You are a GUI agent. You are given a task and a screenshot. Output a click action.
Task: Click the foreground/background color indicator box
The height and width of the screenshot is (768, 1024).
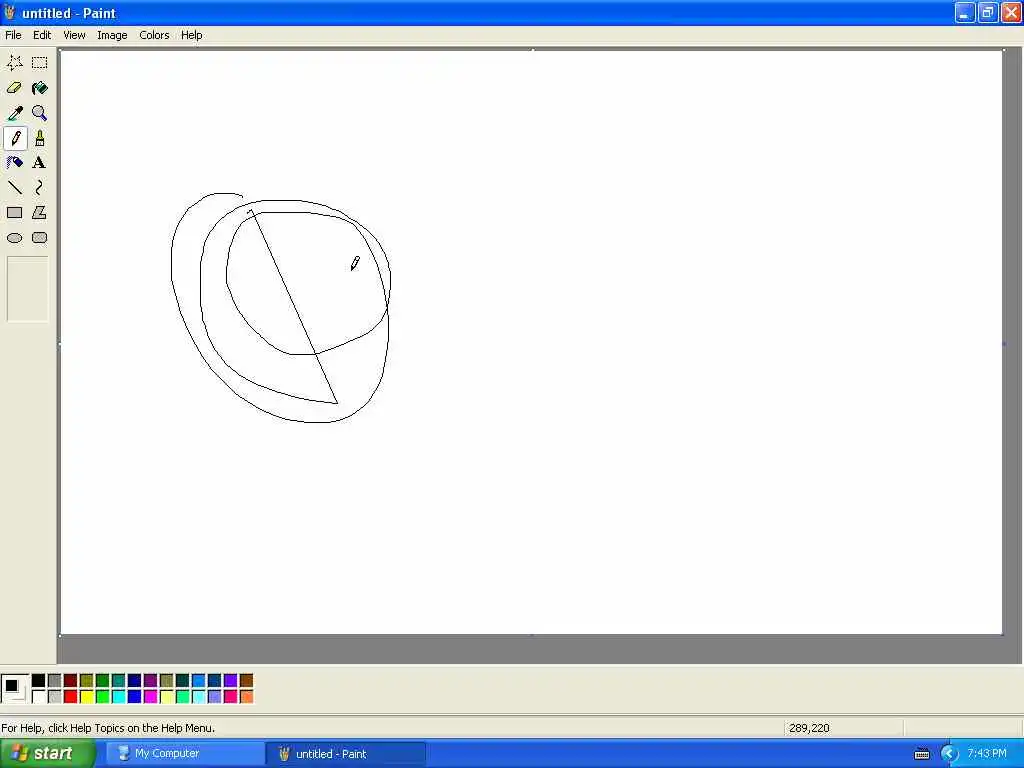[x=14, y=689]
